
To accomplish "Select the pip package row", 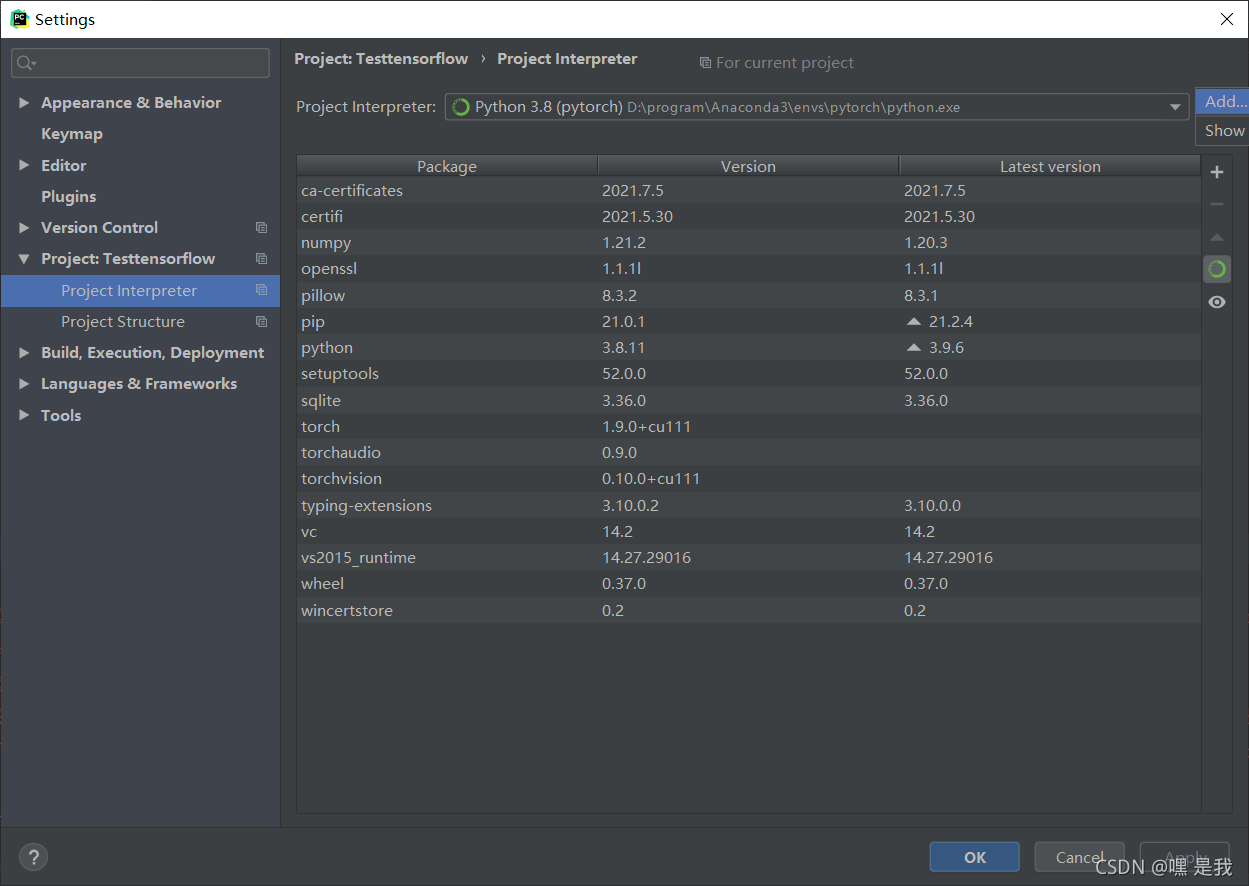I will [x=749, y=322].
